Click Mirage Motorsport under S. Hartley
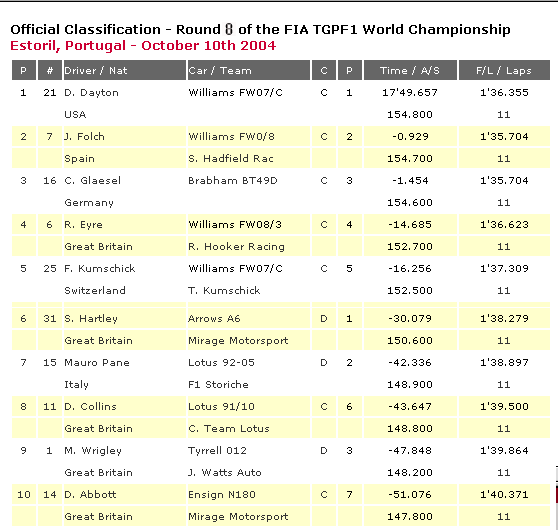The height and width of the screenshot is (530, 558). click(238, 340)
